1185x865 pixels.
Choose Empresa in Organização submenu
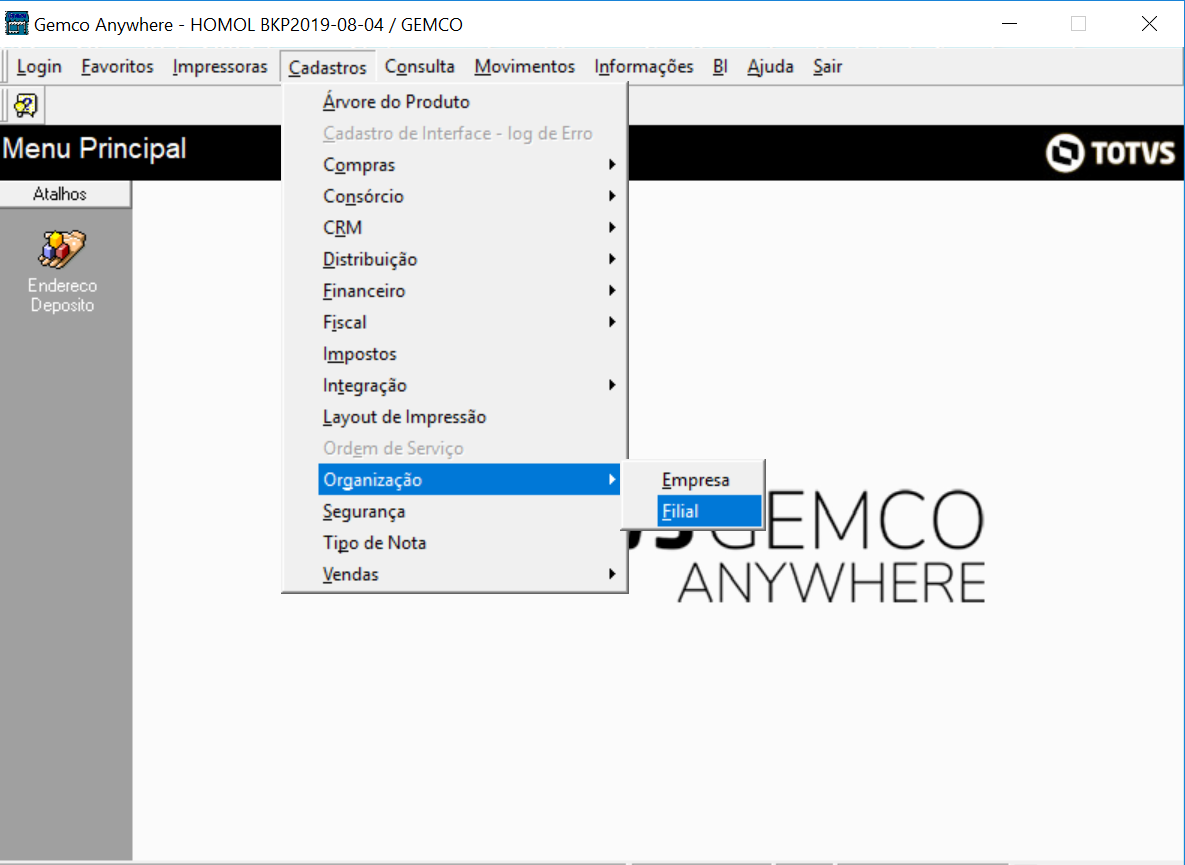point(709,480)
